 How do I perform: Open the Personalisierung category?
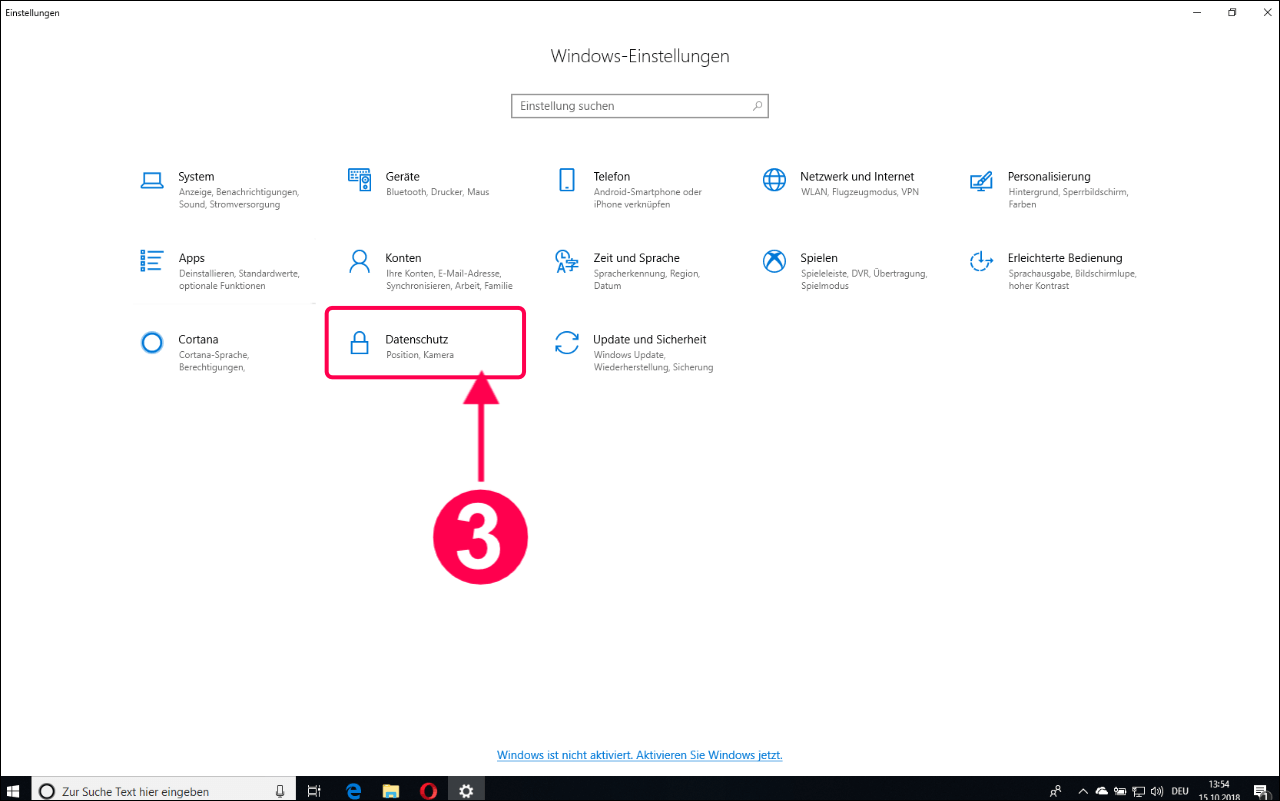[x=1049, y=190]
